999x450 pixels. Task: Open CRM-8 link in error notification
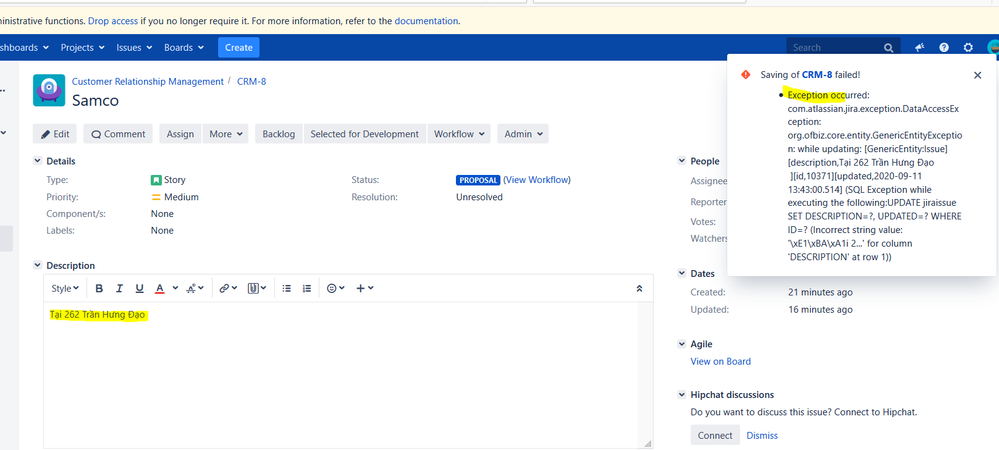click(x=817, y=75)
